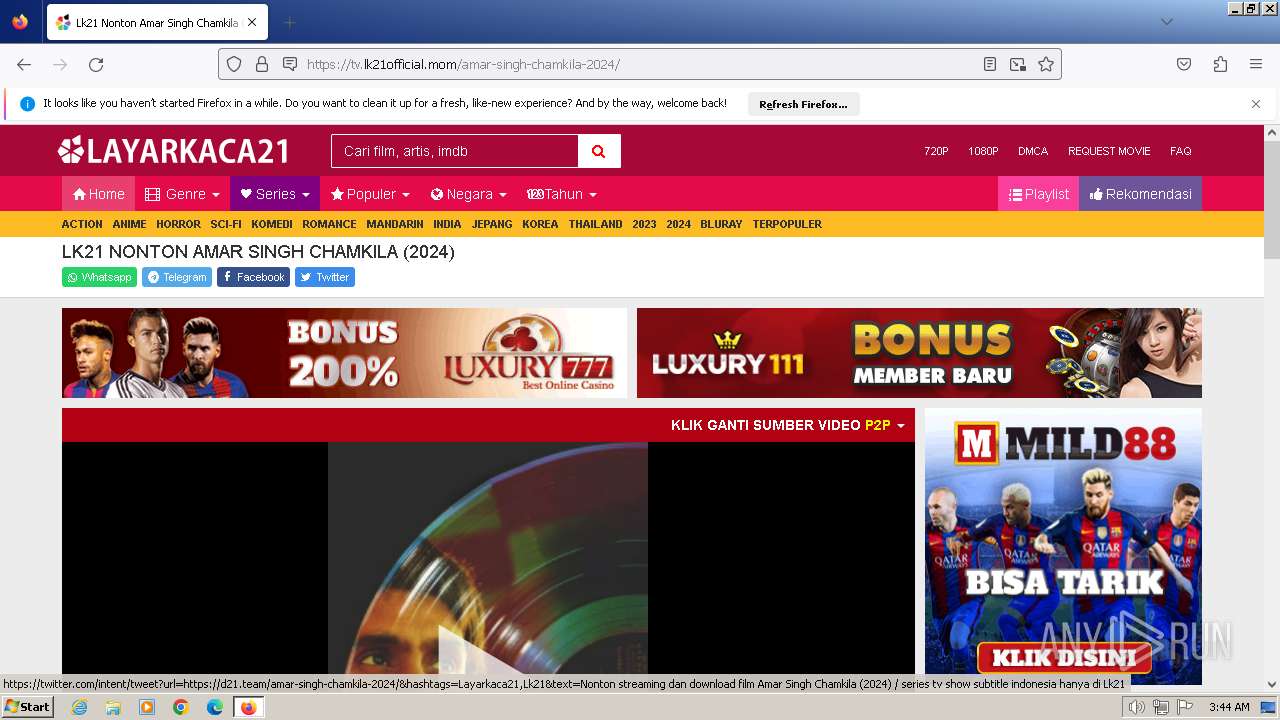Screen dimensions: 1280x720
Task: Select the ACTION category link
Action: [82, 224]
